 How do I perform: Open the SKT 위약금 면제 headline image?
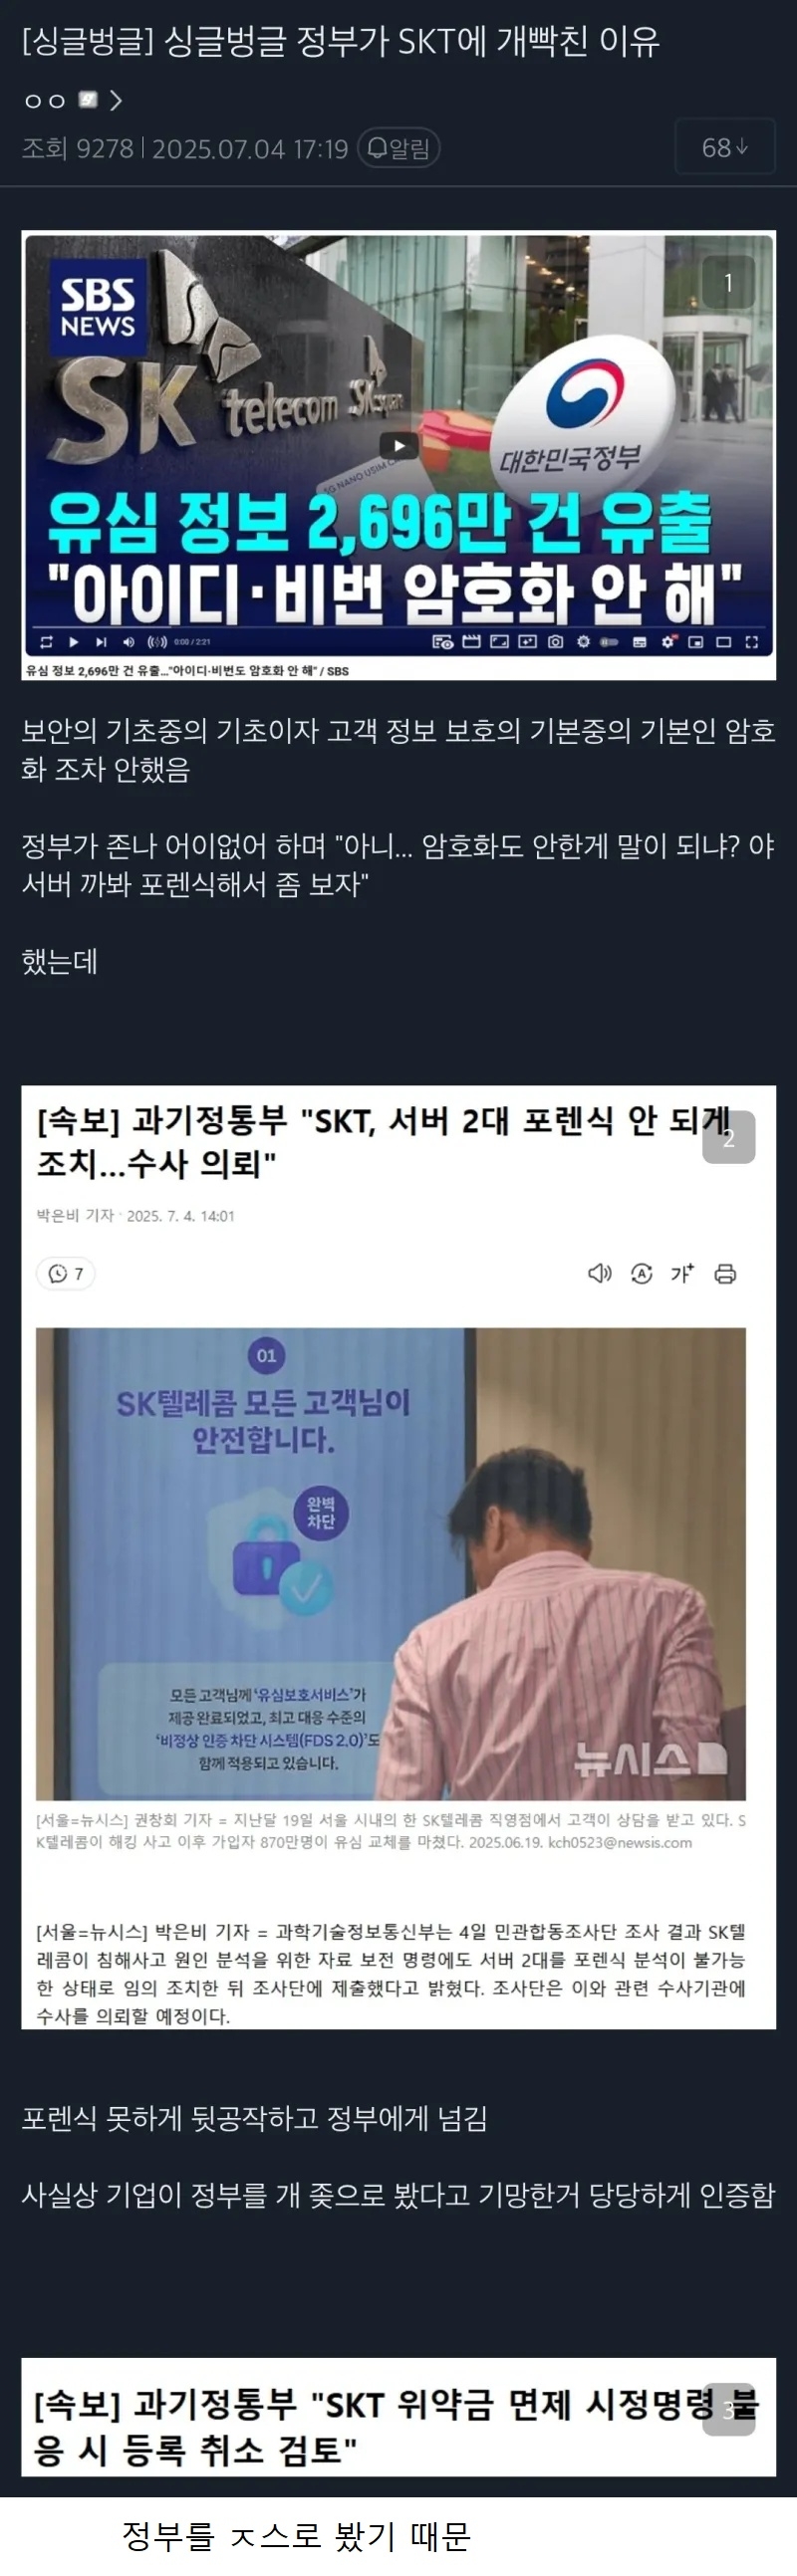[398, 2427]
